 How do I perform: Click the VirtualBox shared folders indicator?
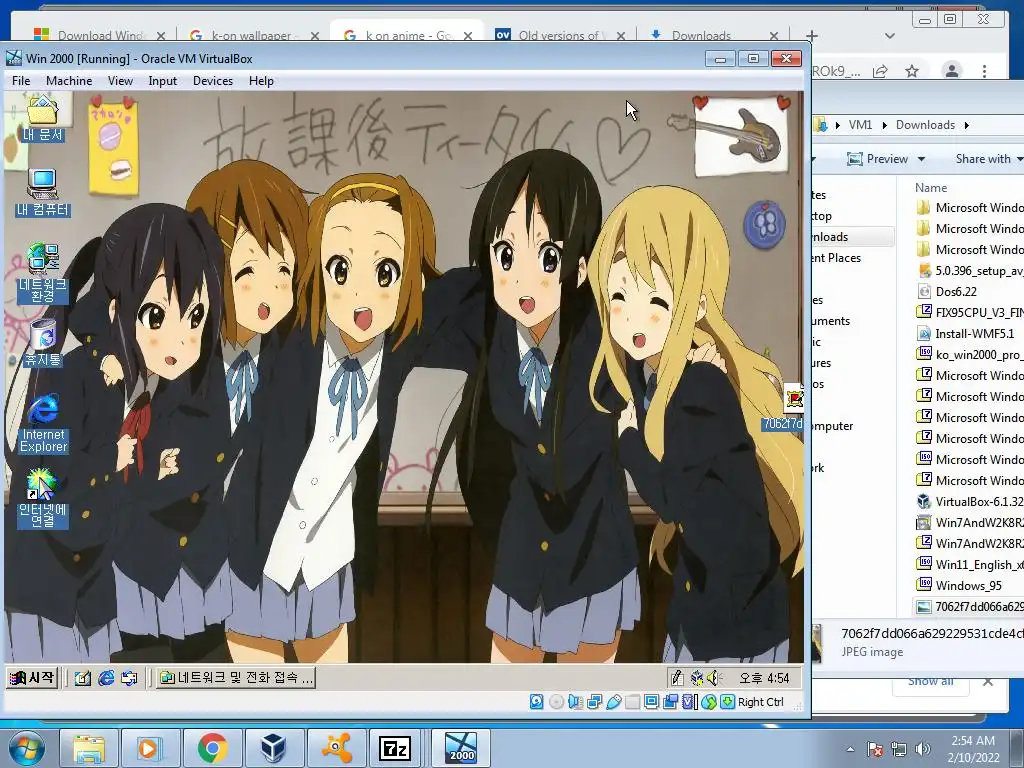pos(633,702)
